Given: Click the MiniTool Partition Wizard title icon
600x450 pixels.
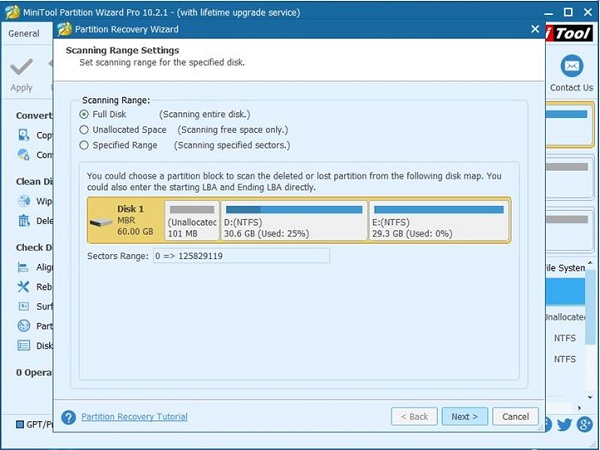Looking at the screenshot, I should point(12,12).
